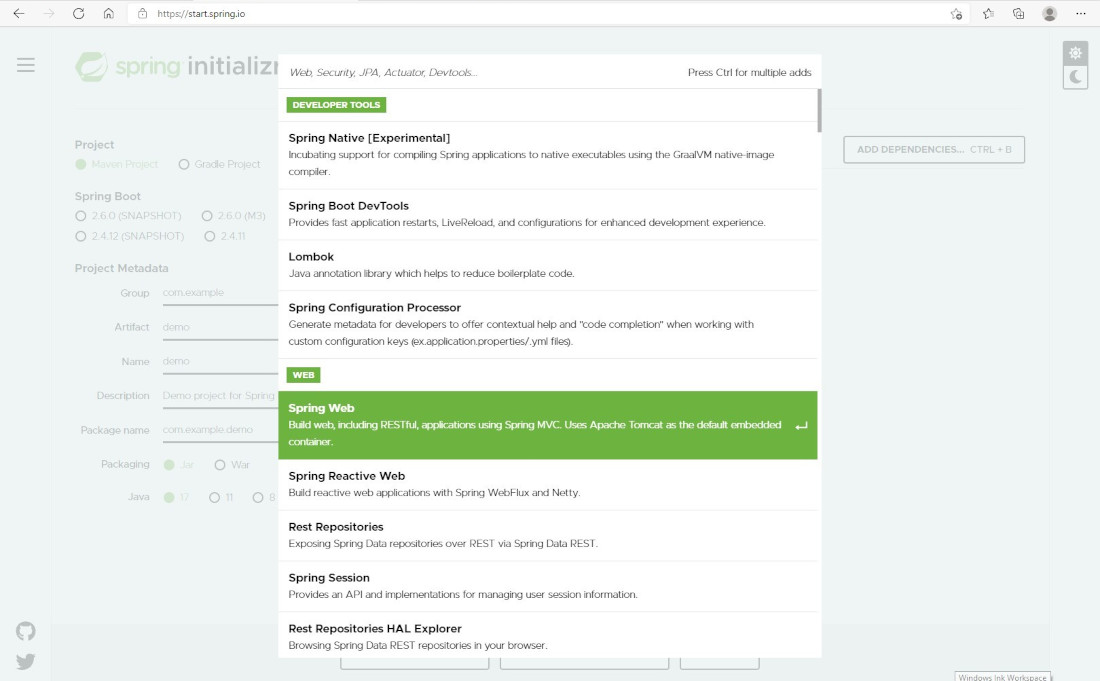The width and height of the screenshot is (1100, 681).
Task: Open the hamburger menu in Spring Initializr
Action: (26, 65)
